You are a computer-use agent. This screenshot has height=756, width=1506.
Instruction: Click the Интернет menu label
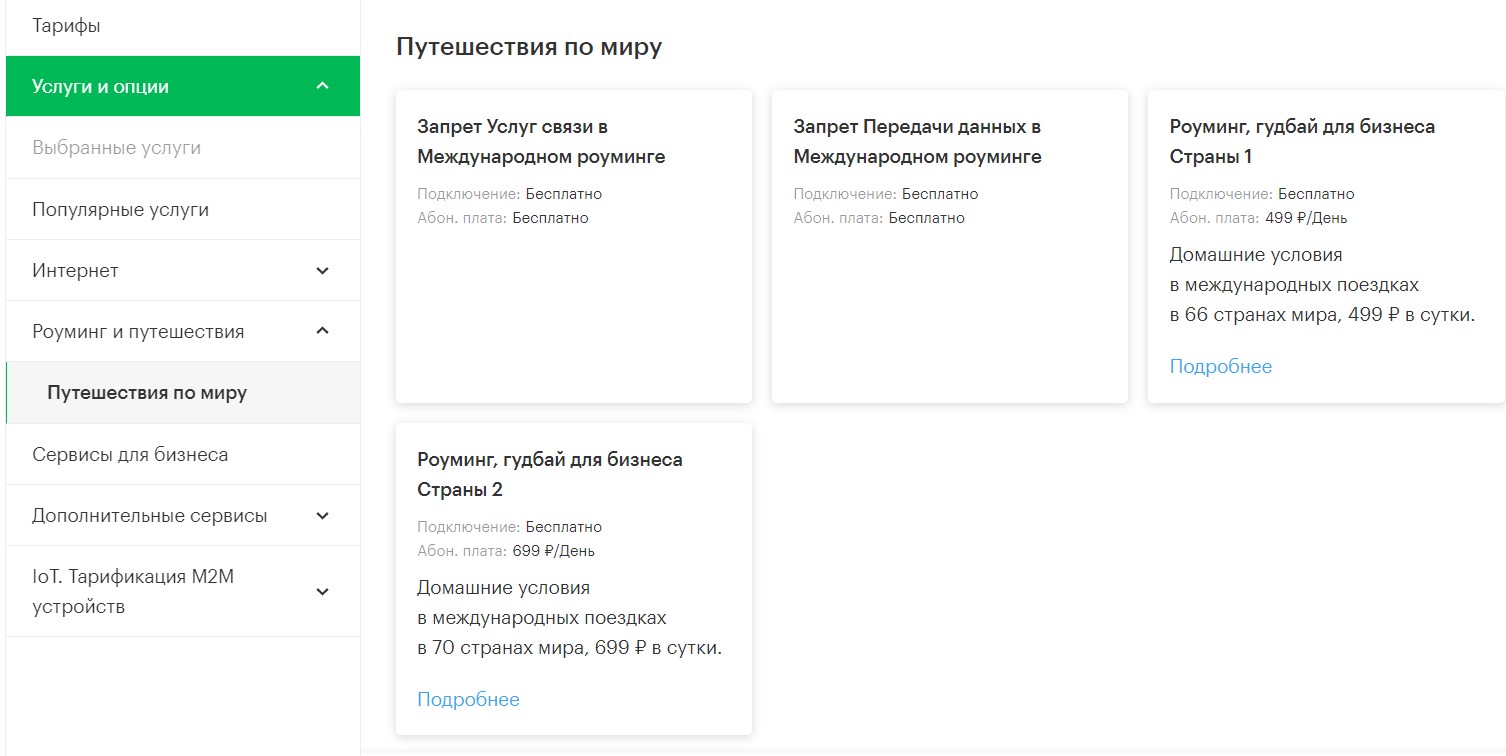[x=75, y=271]
